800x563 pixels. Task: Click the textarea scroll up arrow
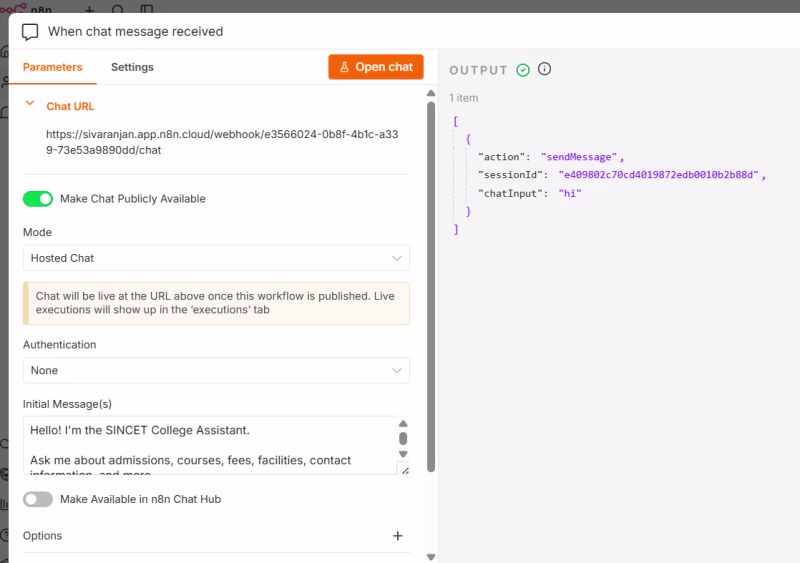coord(403,423)
